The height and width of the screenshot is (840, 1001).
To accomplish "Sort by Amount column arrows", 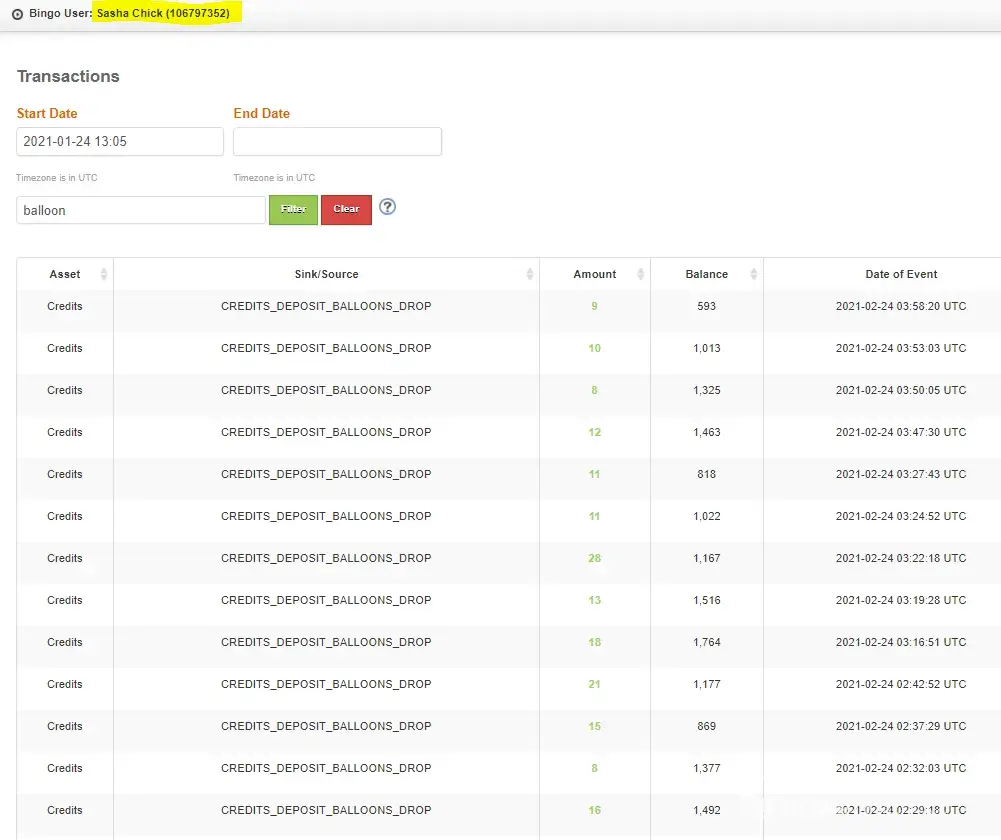I will pos(641,274).
